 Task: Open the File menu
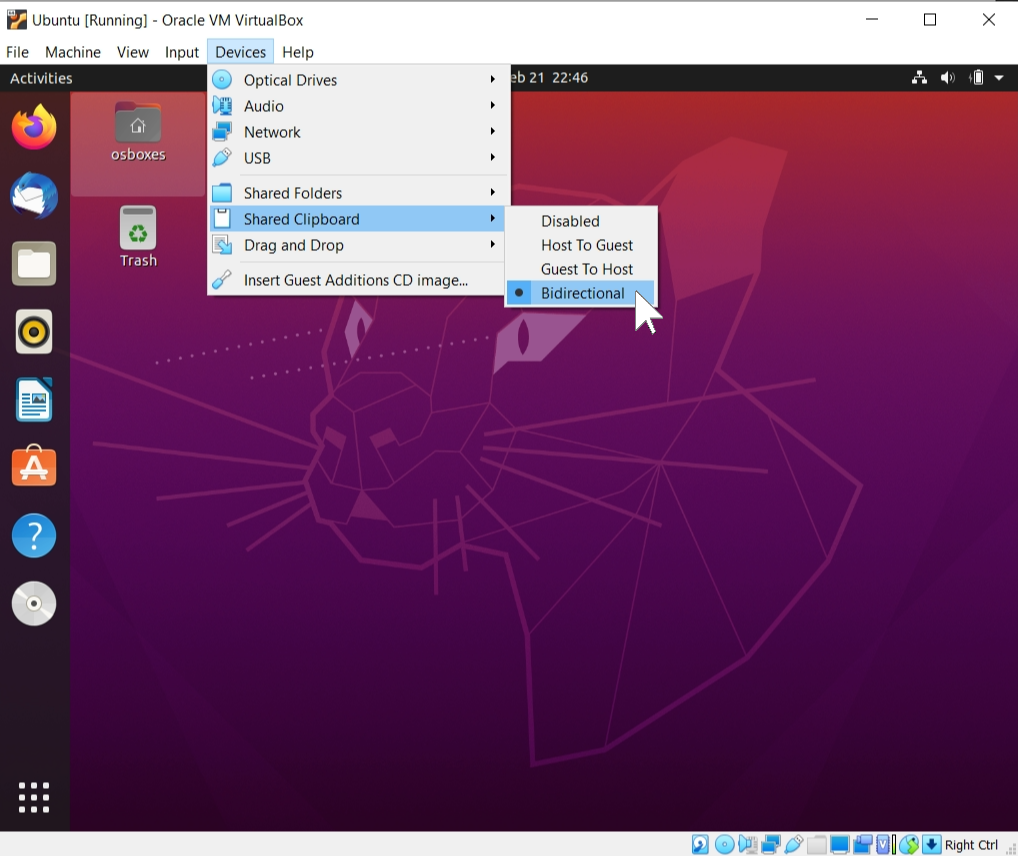point(18,52)
